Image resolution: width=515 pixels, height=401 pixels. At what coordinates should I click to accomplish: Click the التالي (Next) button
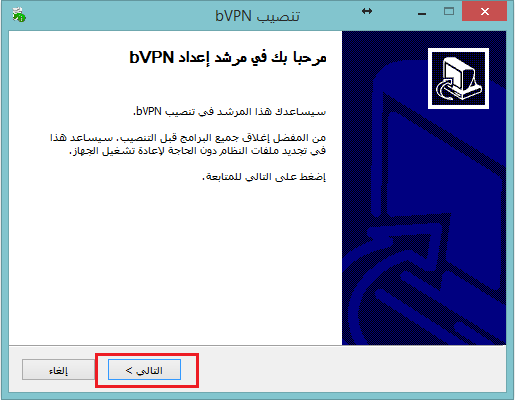(x=144, y=370)
